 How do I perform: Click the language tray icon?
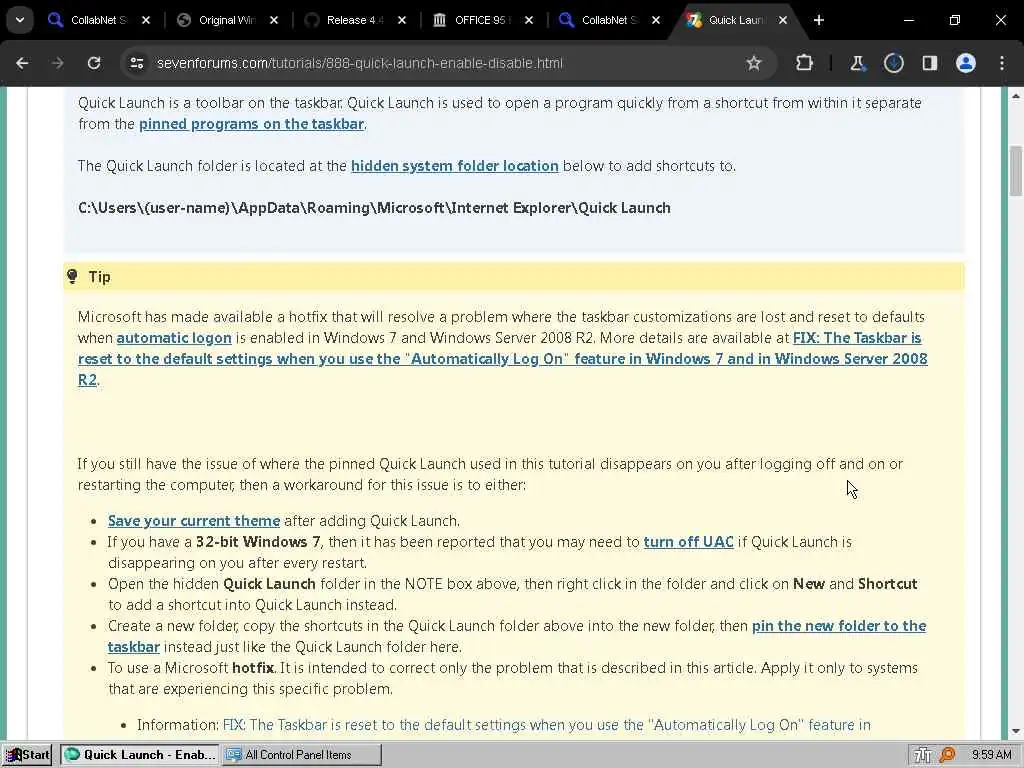pos(923,756)
